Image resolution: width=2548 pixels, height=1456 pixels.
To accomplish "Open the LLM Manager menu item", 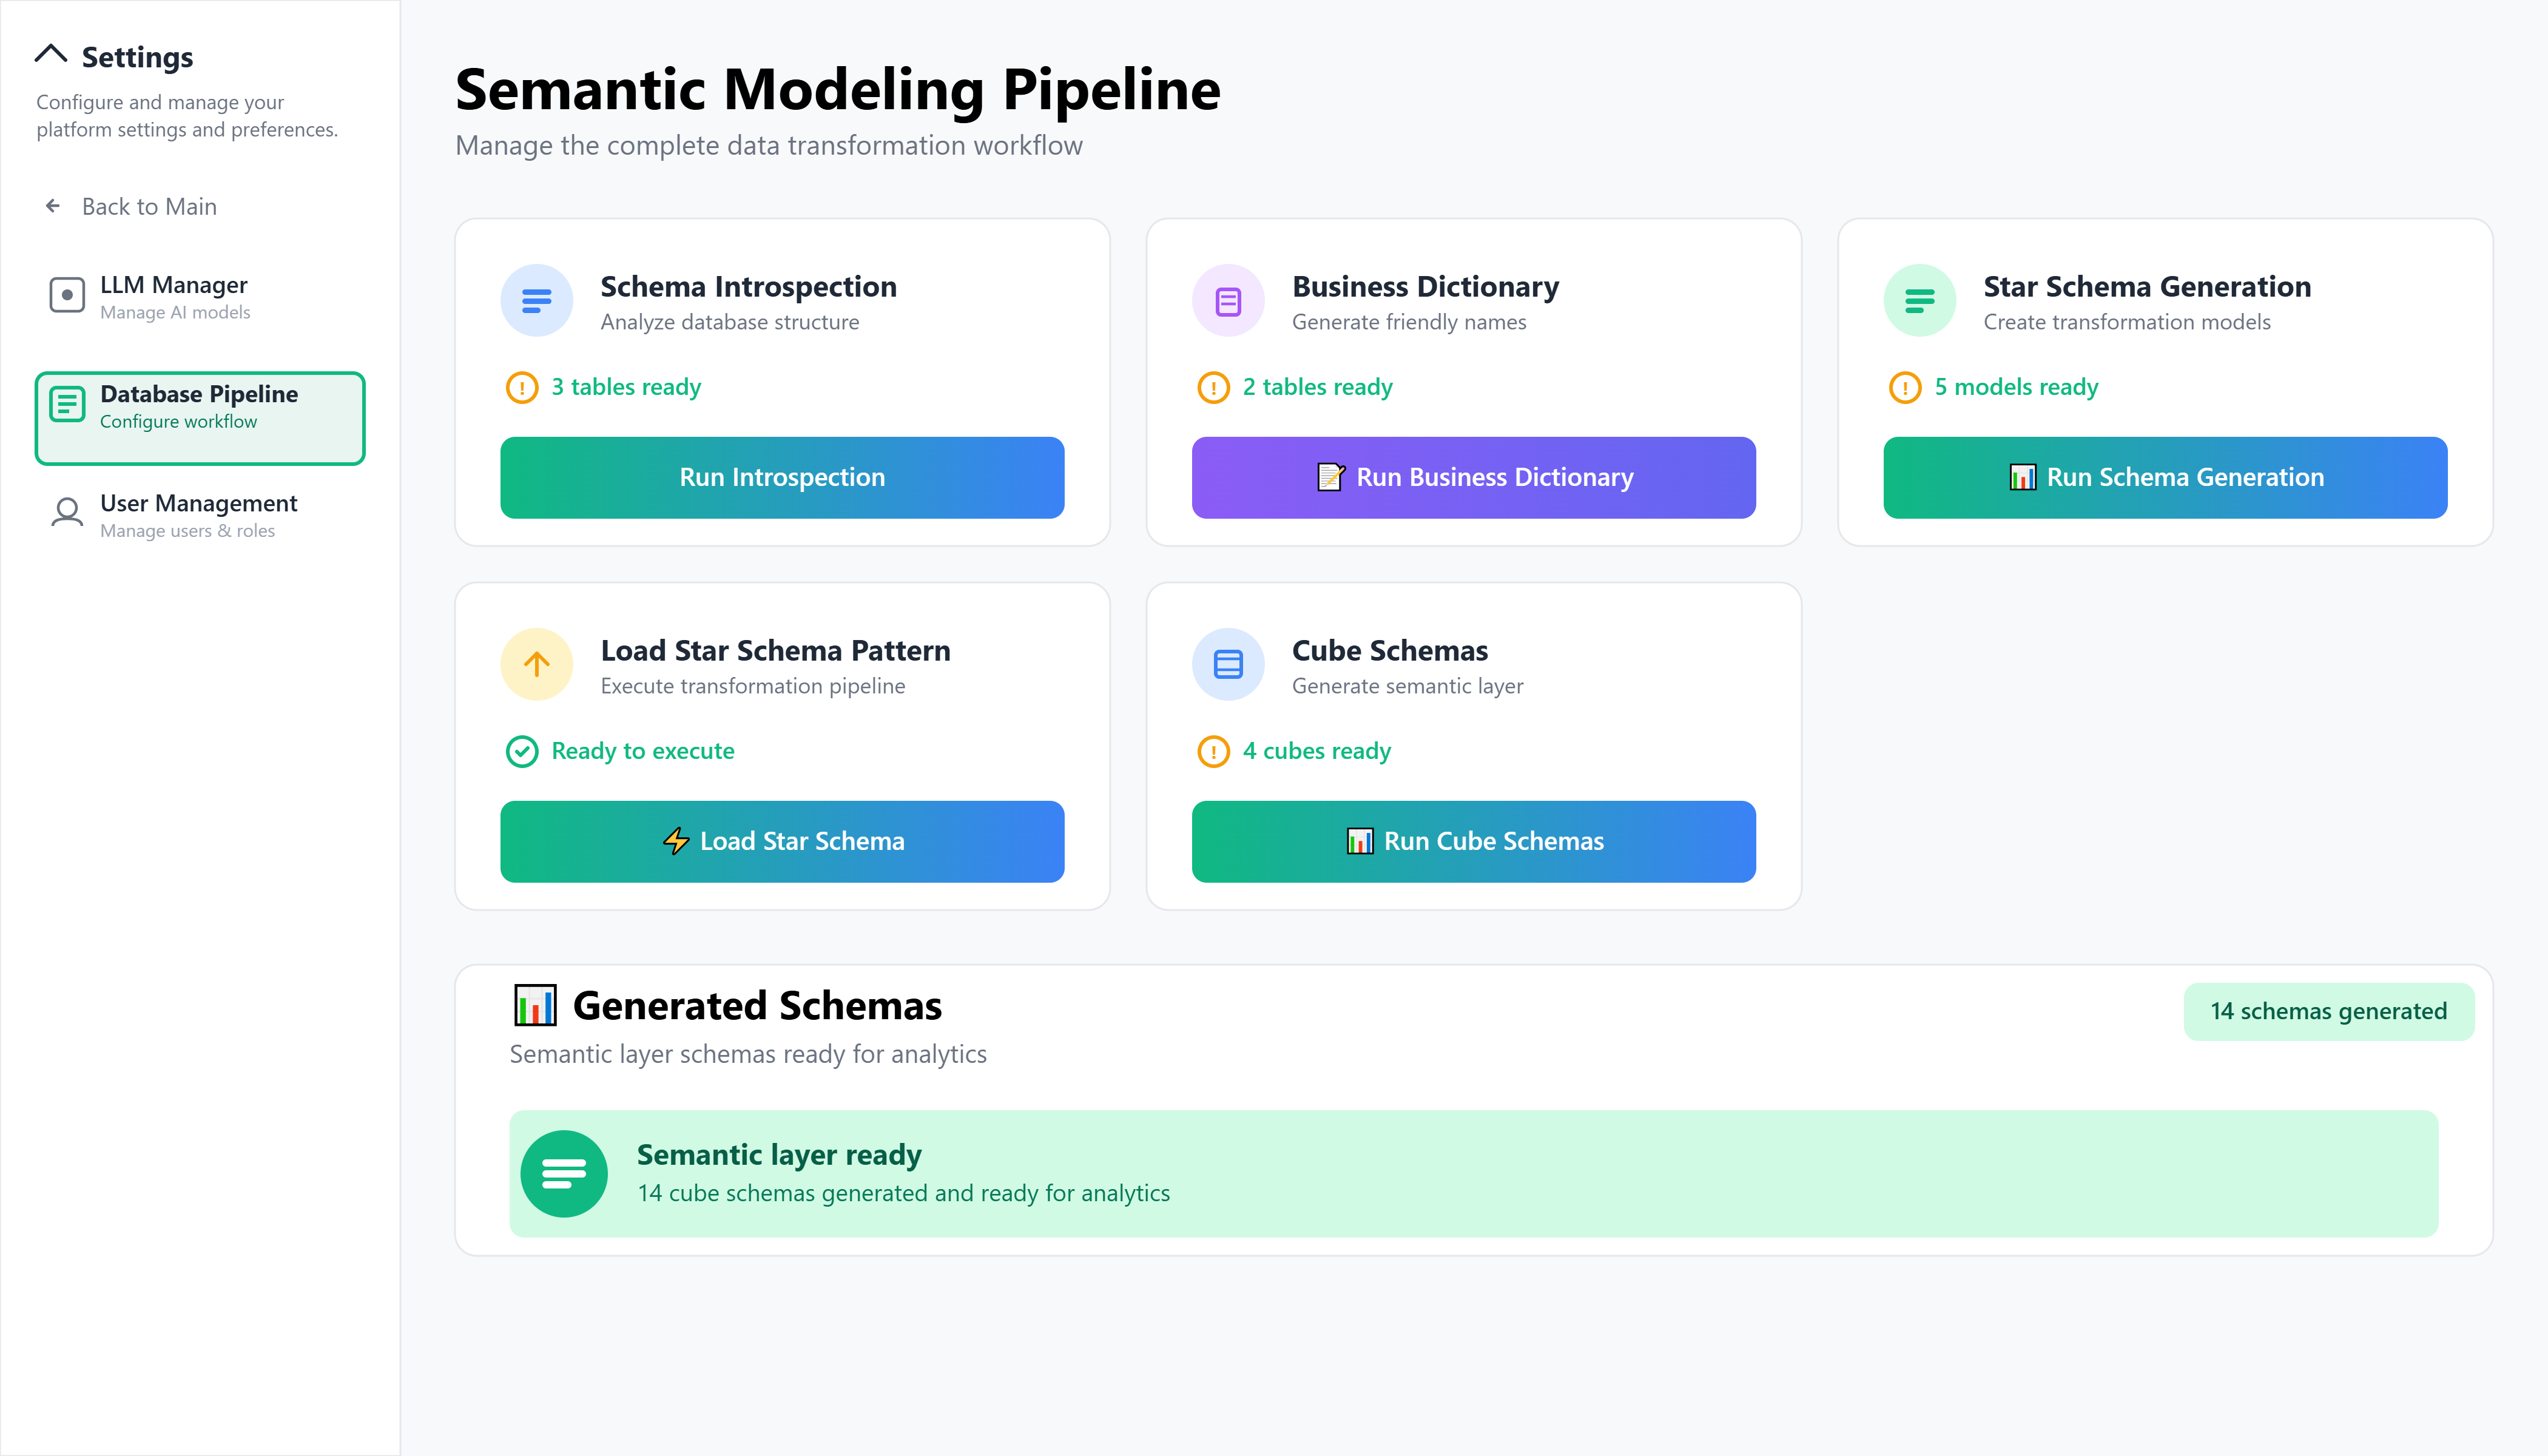I will pos(200,297).
